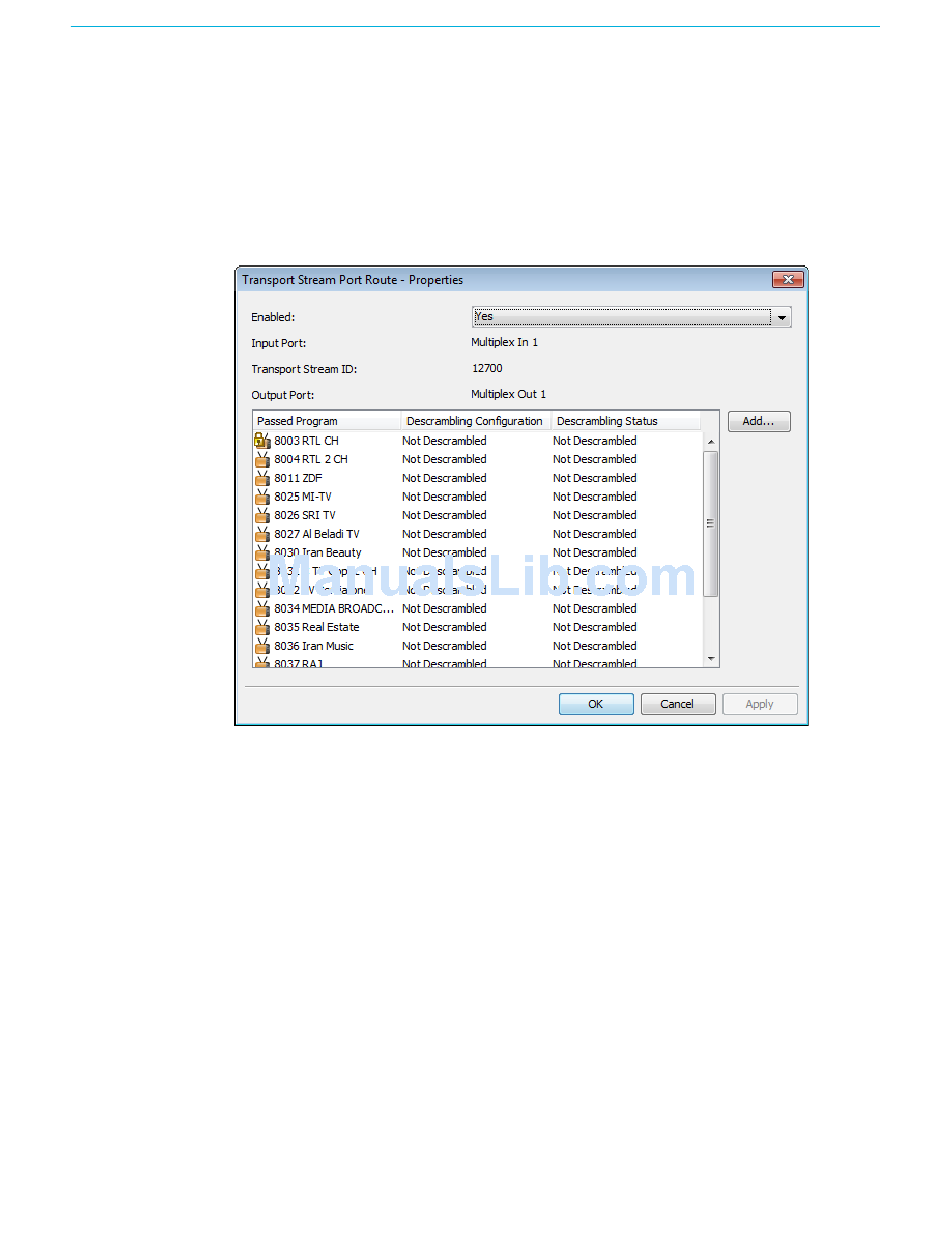Click the TV icon next to 8026 SRI TV
Screen dimensions: 950x1260
click(262, 515)
